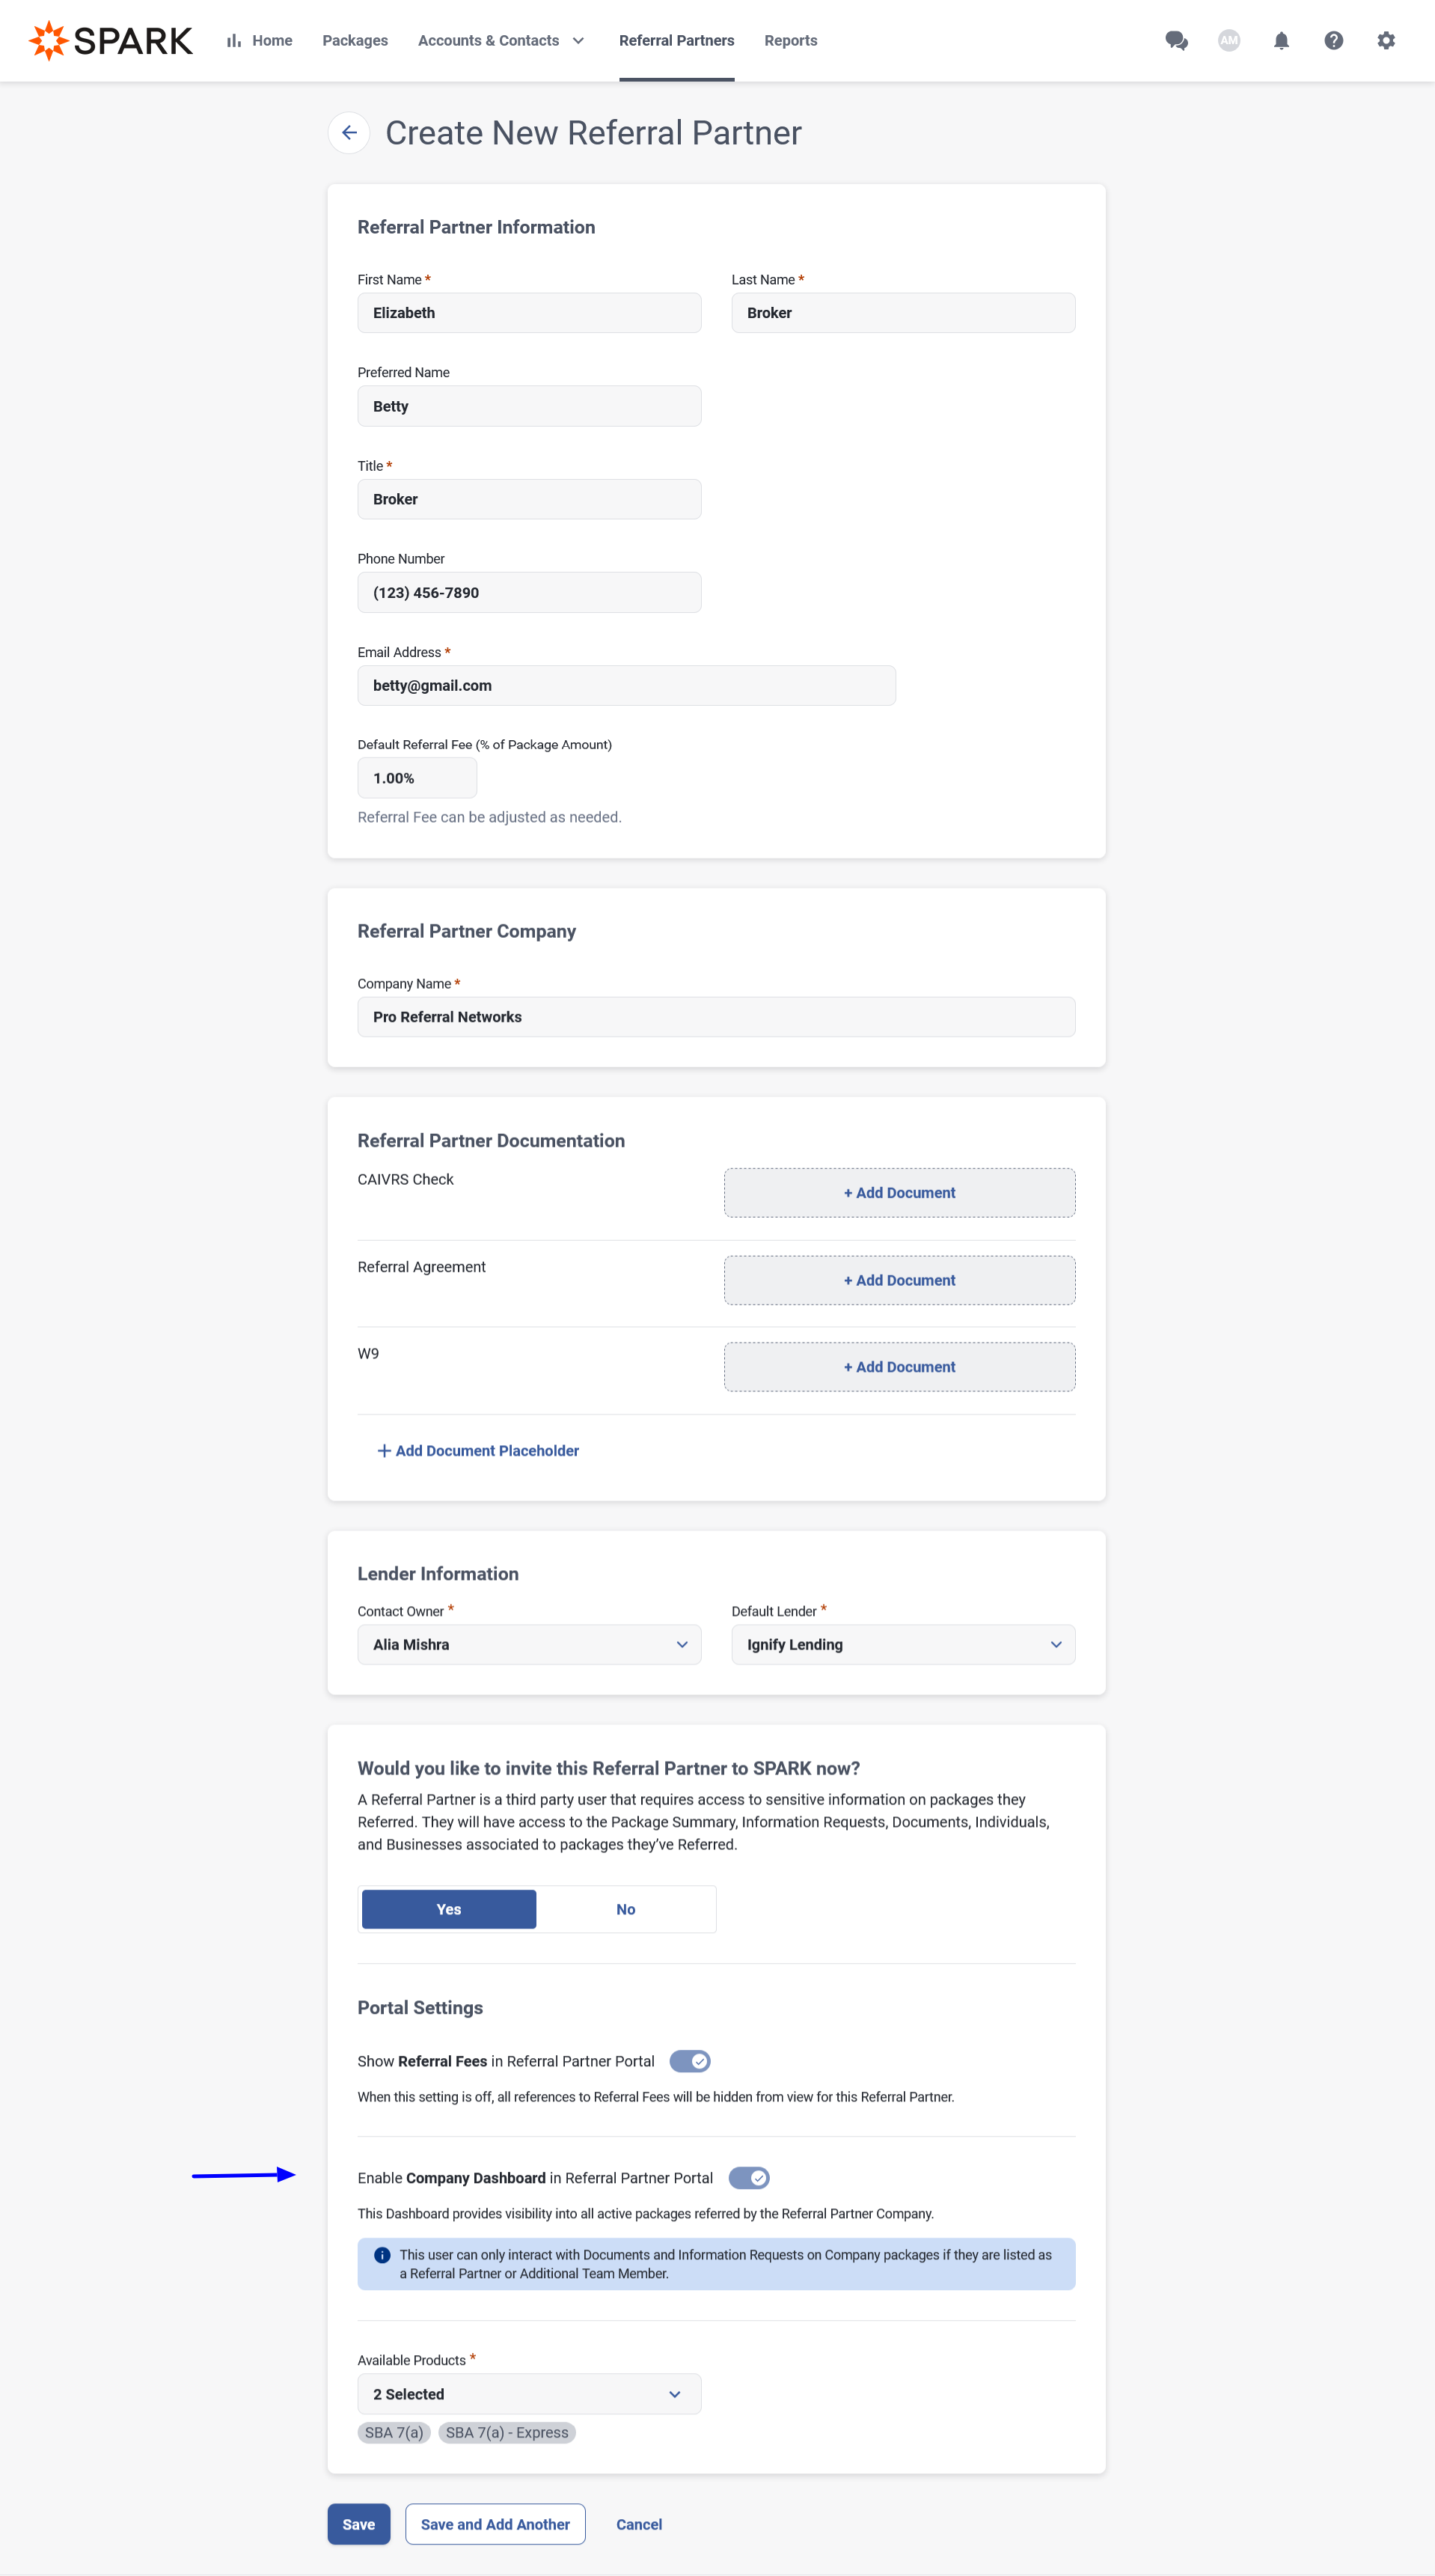Open the Accounts & Contacts menu
The image size is (1435, 2576).
[x=501, y=41]
